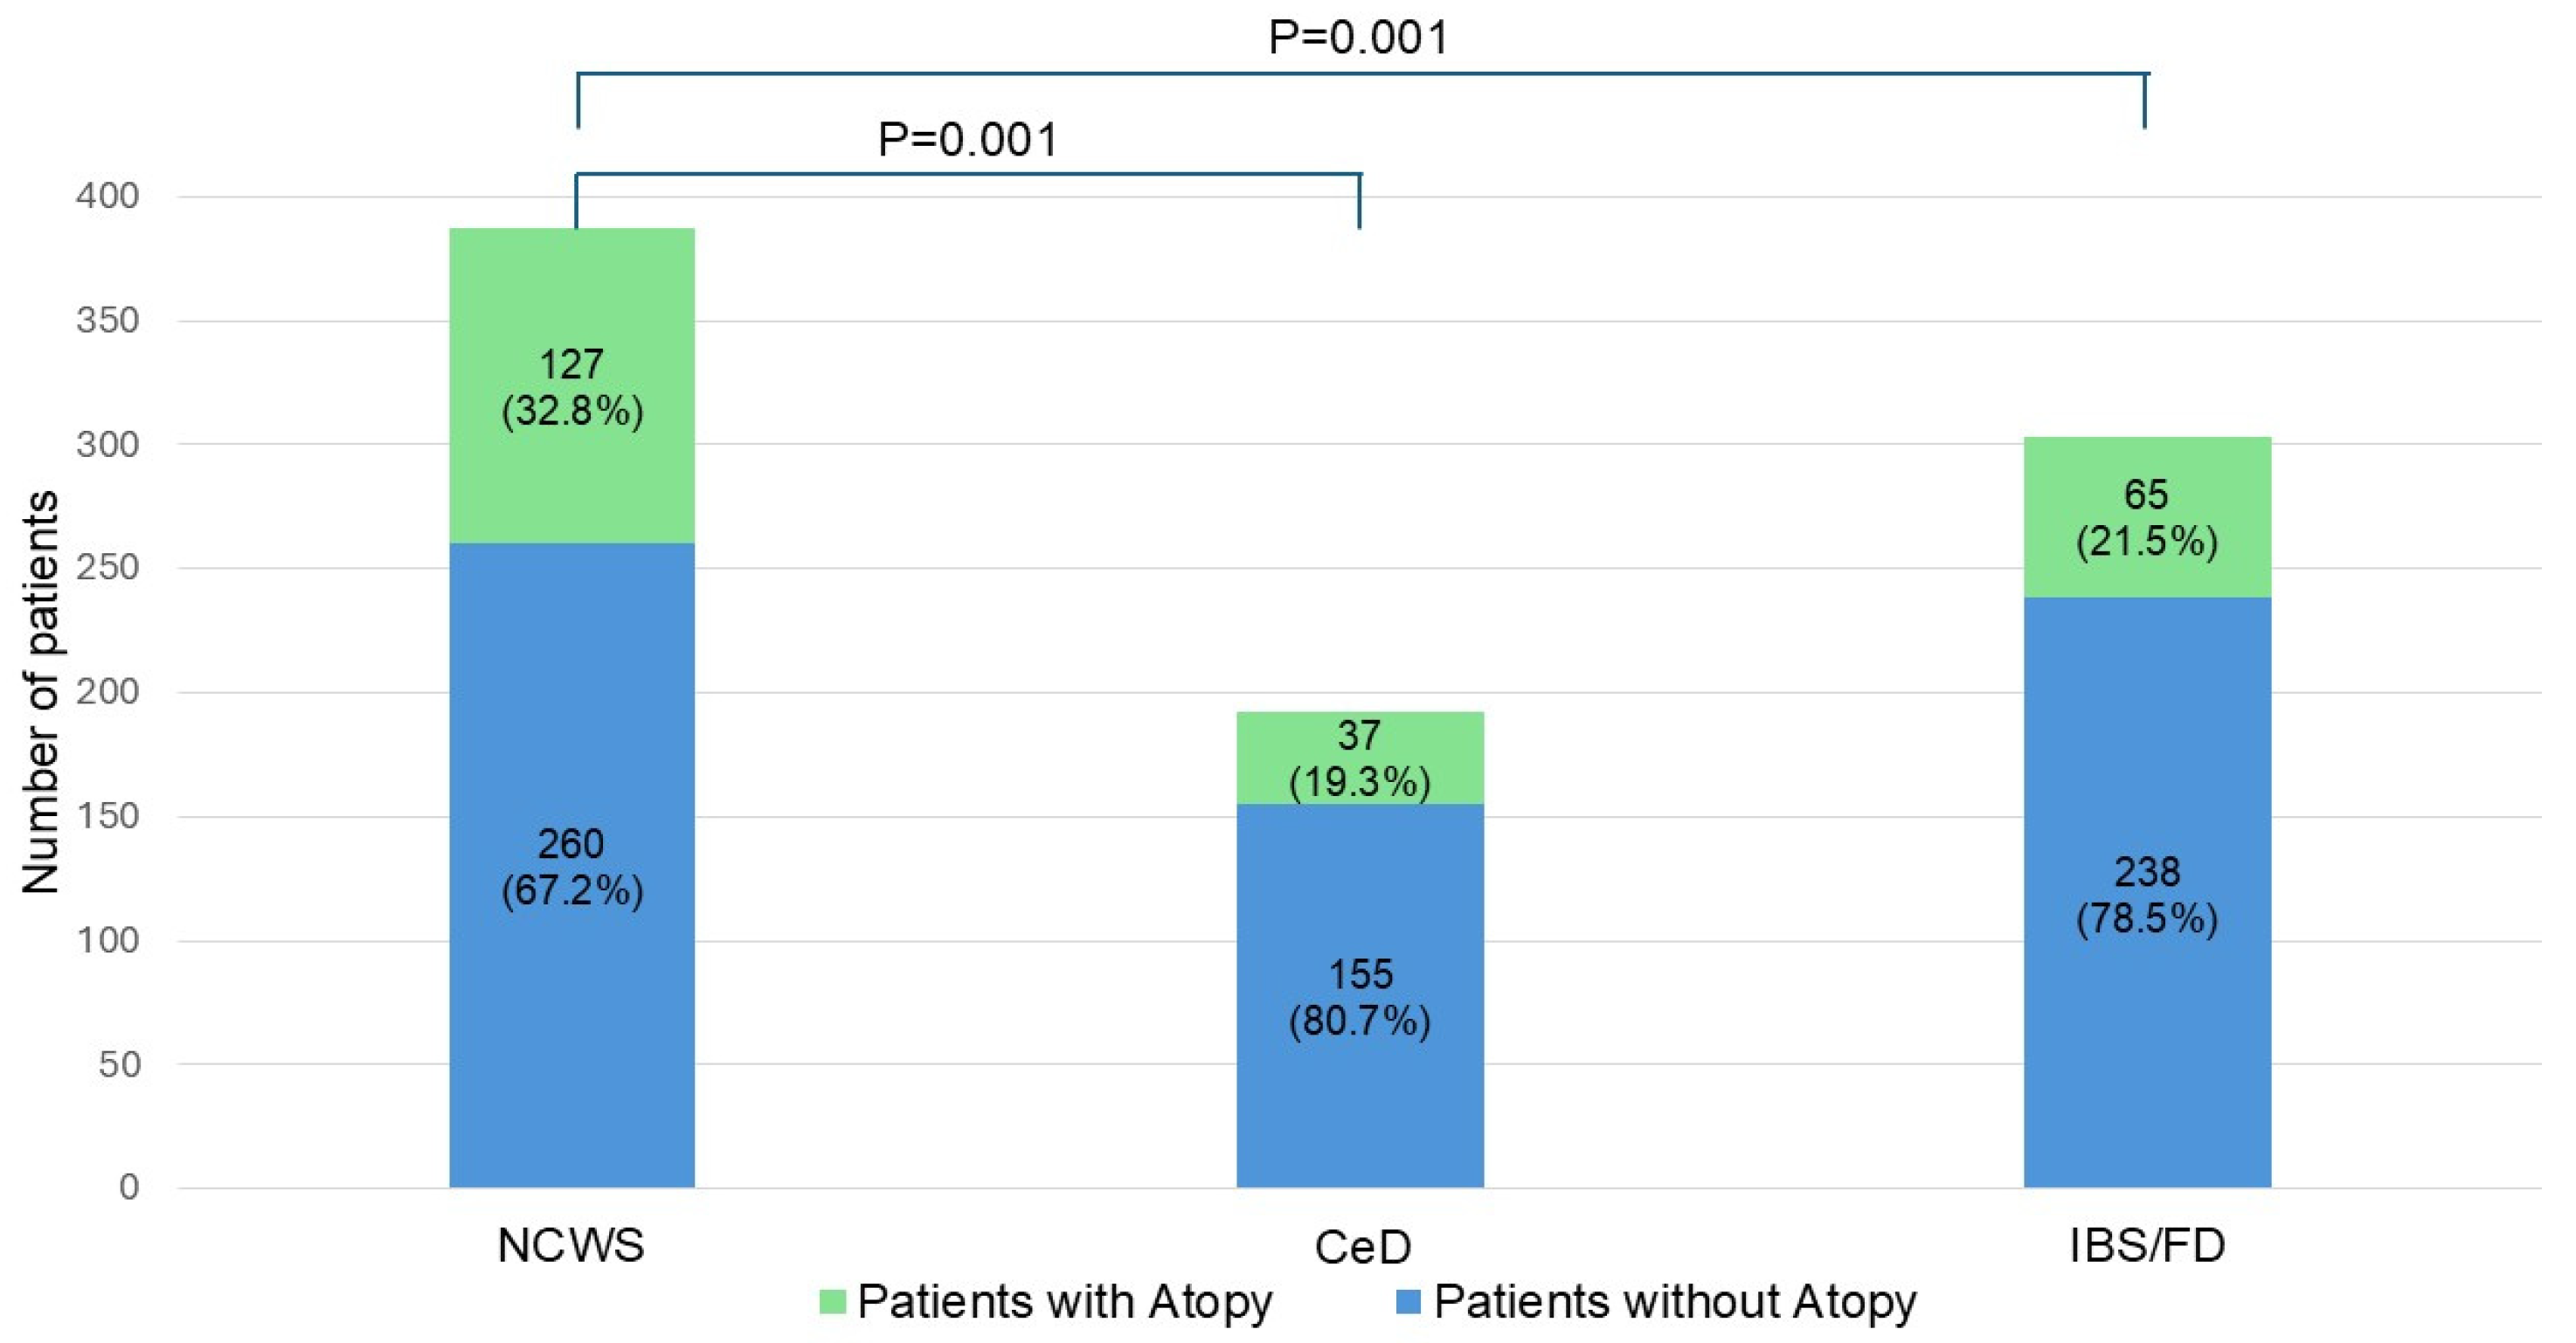Click the IBS/FD category axis label
The width and height of the screenshot is (2576, 1343).
(x=2147, y=1245)
